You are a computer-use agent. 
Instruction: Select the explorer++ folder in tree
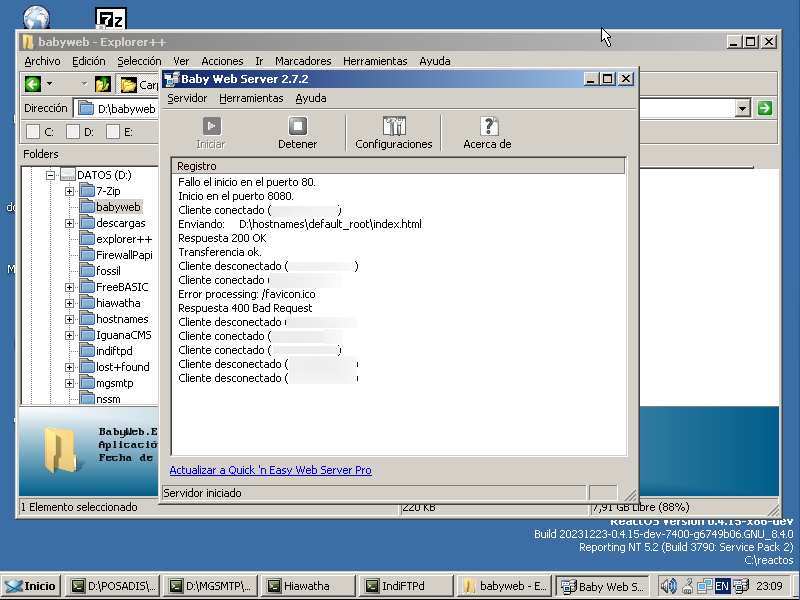tap(124, 239)
